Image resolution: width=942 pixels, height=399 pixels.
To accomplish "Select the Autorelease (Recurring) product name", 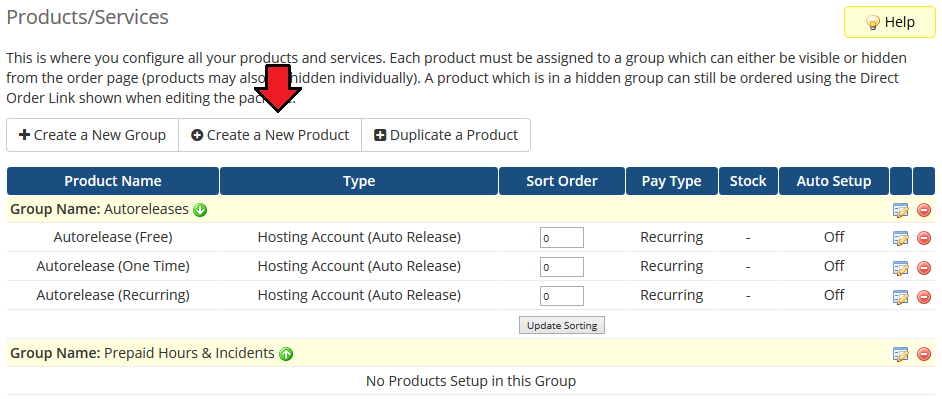I will pyautogui.click(x=113, y=295).
